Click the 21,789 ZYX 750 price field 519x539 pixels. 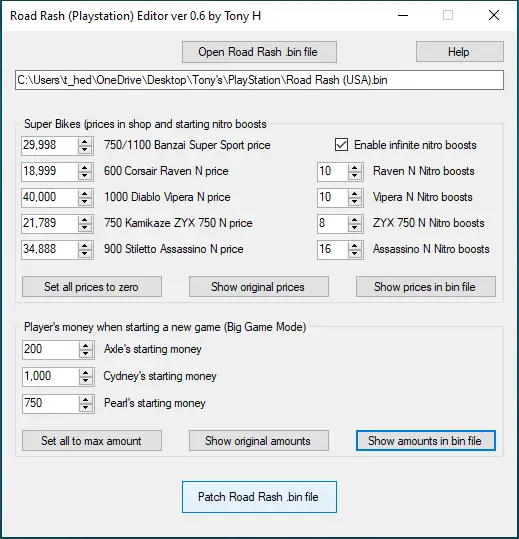(49, 223)
